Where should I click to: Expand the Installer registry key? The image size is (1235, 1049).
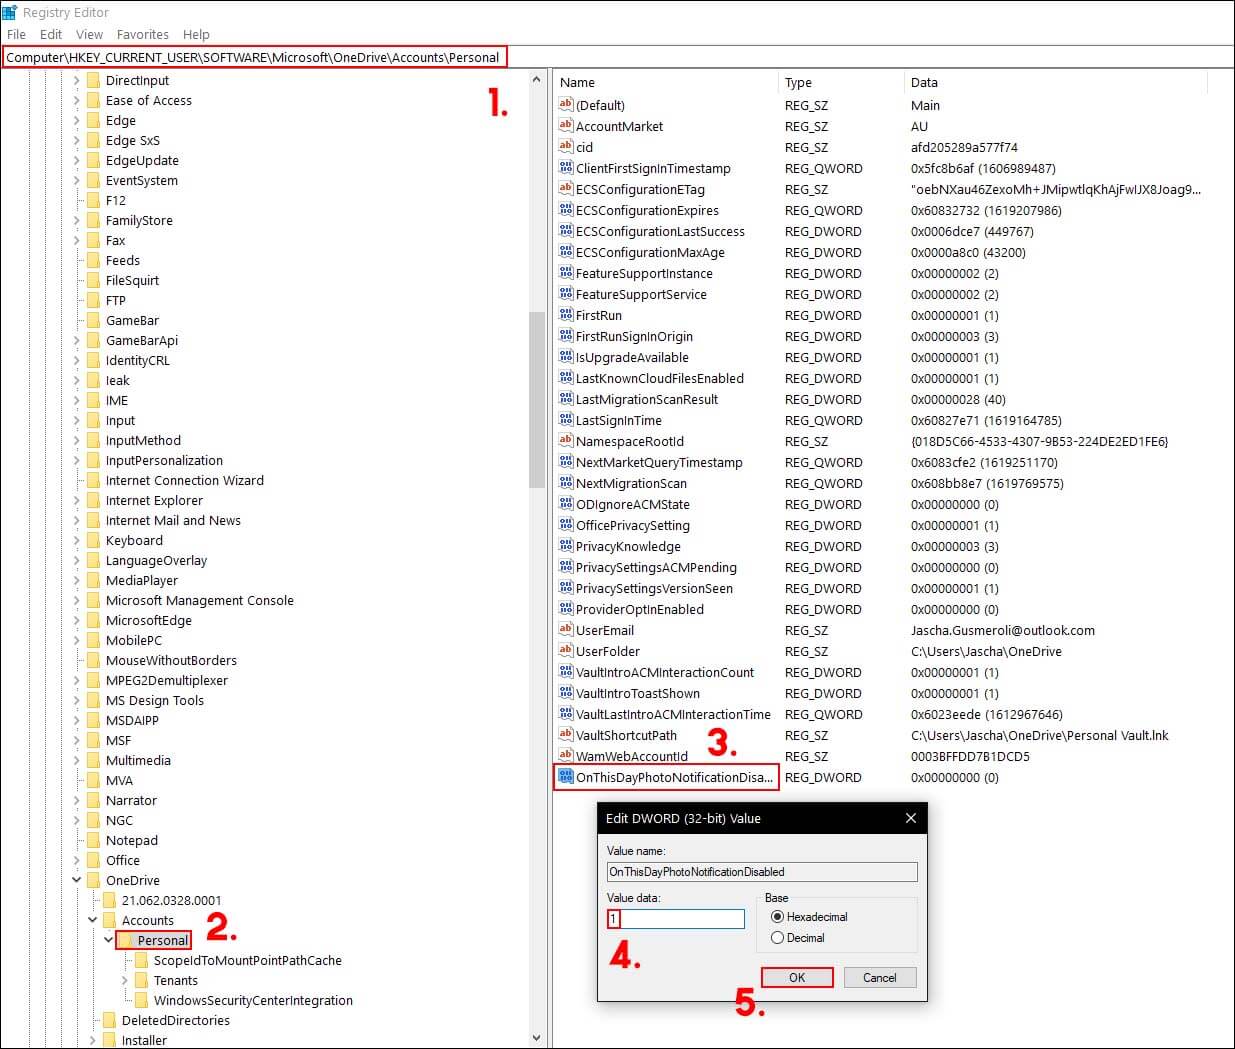[x=93, y=1040]
